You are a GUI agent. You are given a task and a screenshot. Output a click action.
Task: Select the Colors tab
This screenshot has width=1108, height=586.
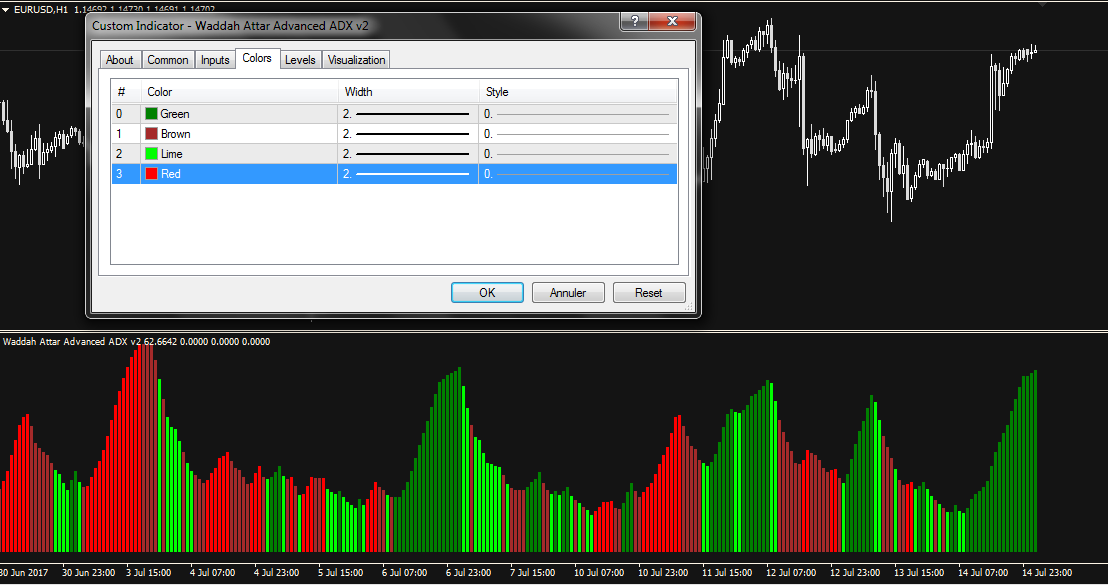click(257, 58)
